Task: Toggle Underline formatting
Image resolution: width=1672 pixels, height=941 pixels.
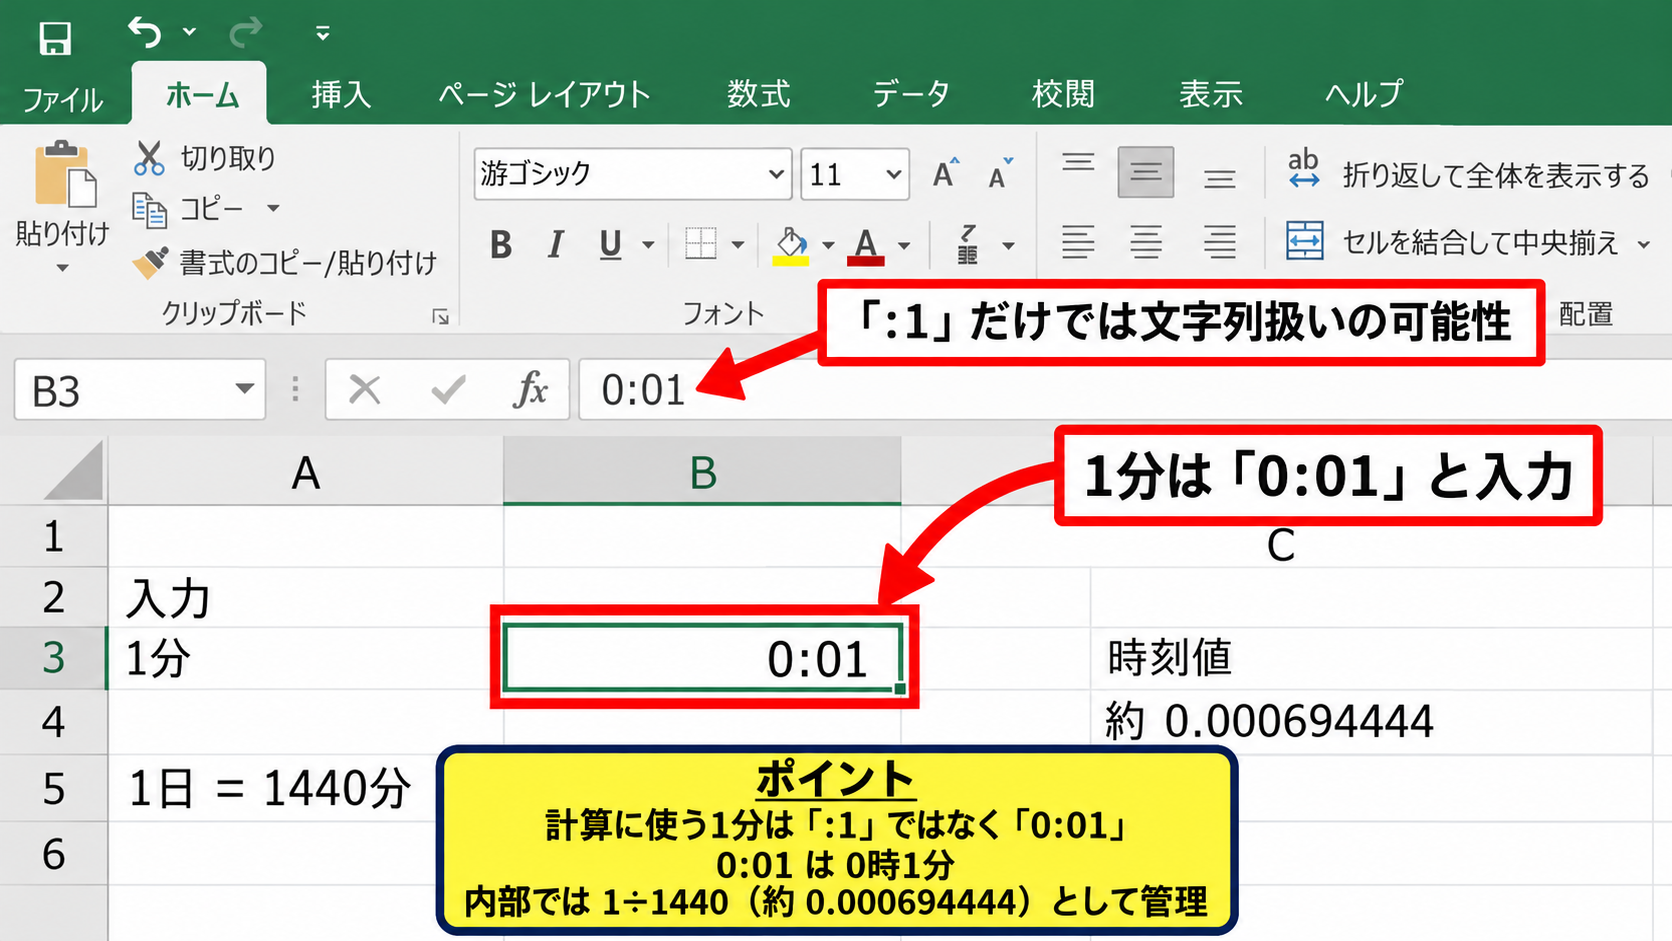Action: pyautogui.click(x=610, y=244)
